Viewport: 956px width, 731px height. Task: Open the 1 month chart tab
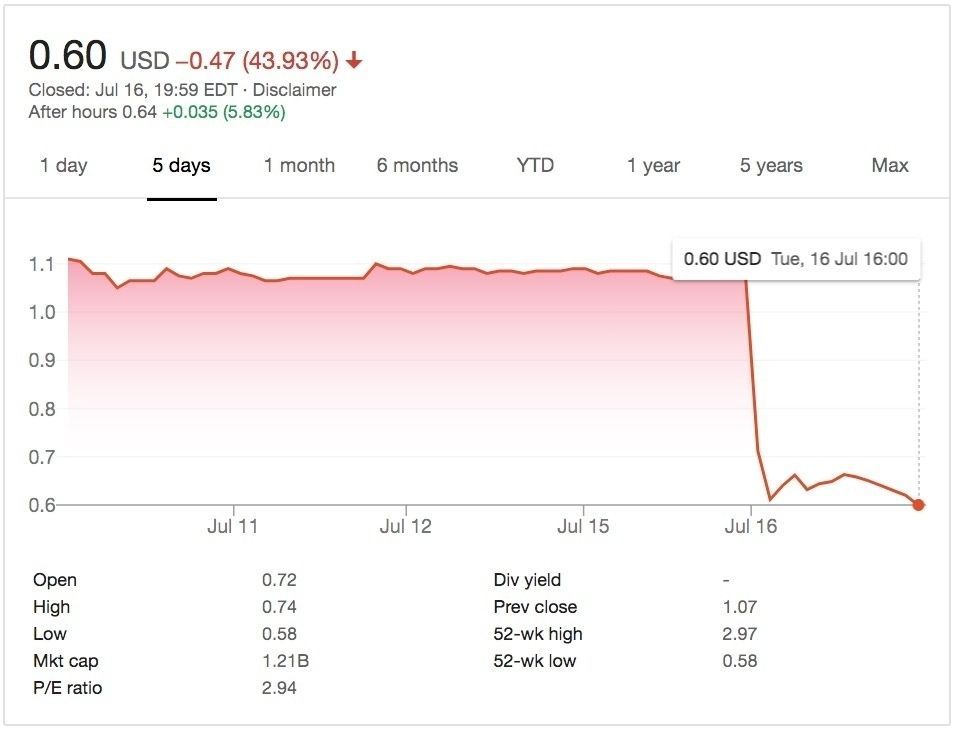pos(299,166)
